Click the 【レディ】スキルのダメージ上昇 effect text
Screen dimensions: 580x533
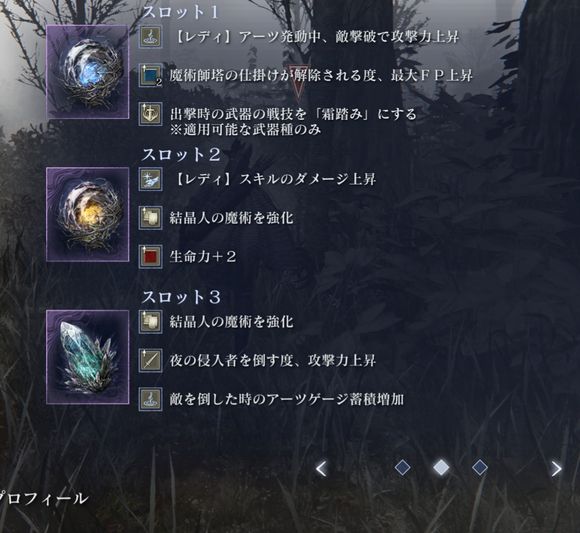[274, 179]
